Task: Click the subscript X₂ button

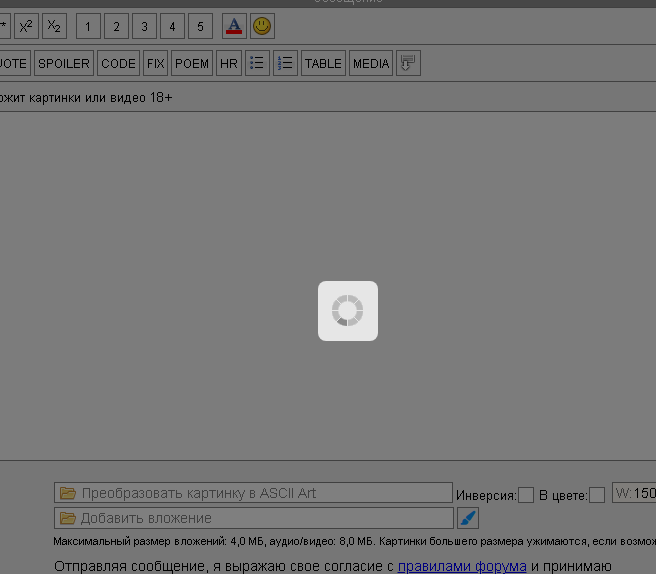Action: (54, 27)
